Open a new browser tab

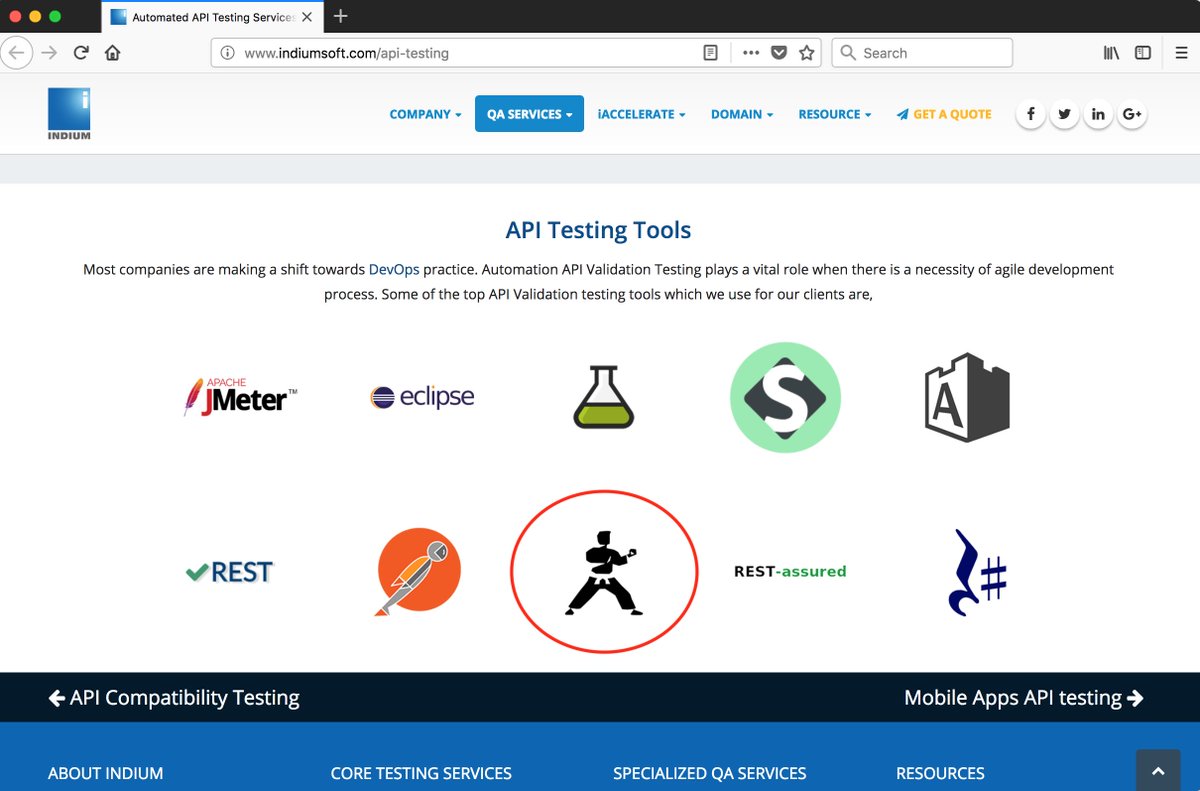(340, 16)
